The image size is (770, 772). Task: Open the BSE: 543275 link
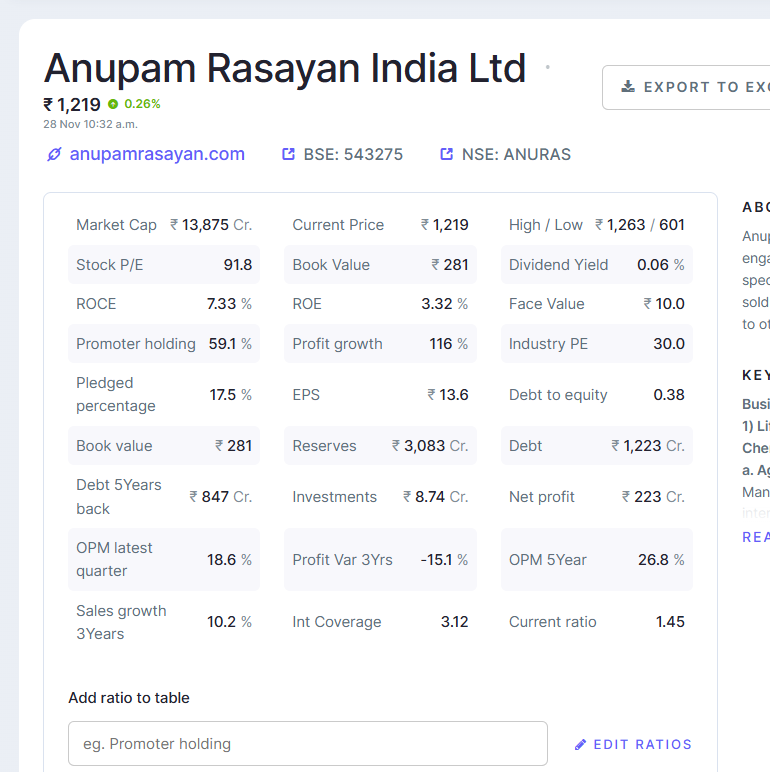pyautogui.click(x=353, y=154)
